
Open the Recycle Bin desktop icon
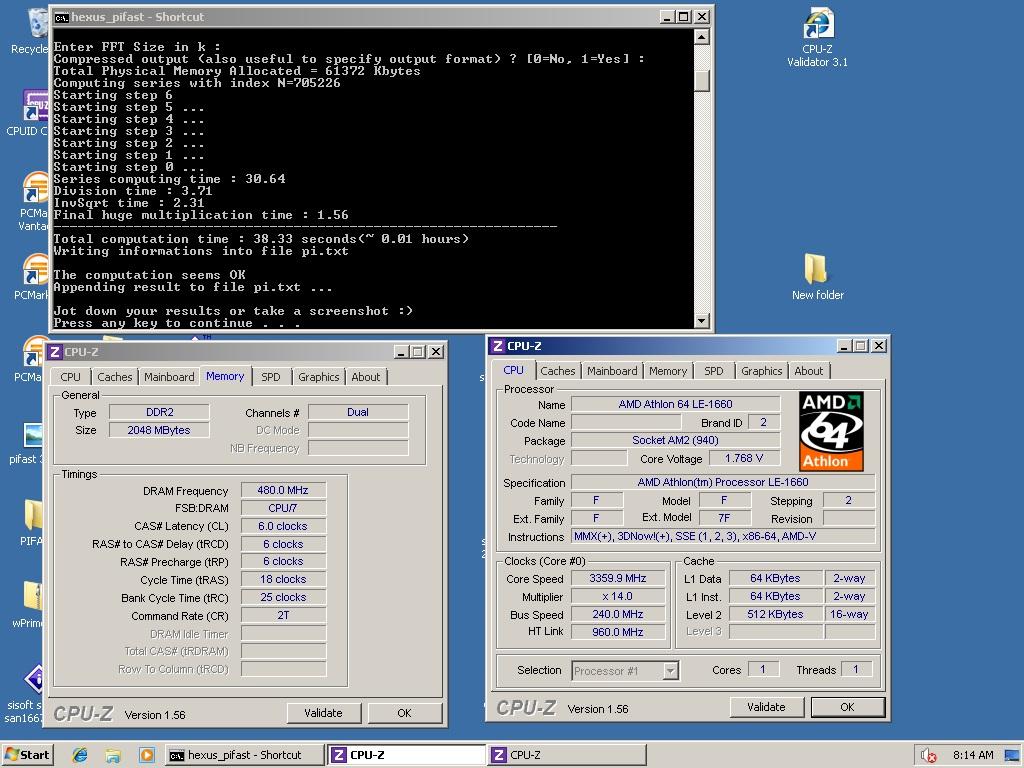coord(31,31)
